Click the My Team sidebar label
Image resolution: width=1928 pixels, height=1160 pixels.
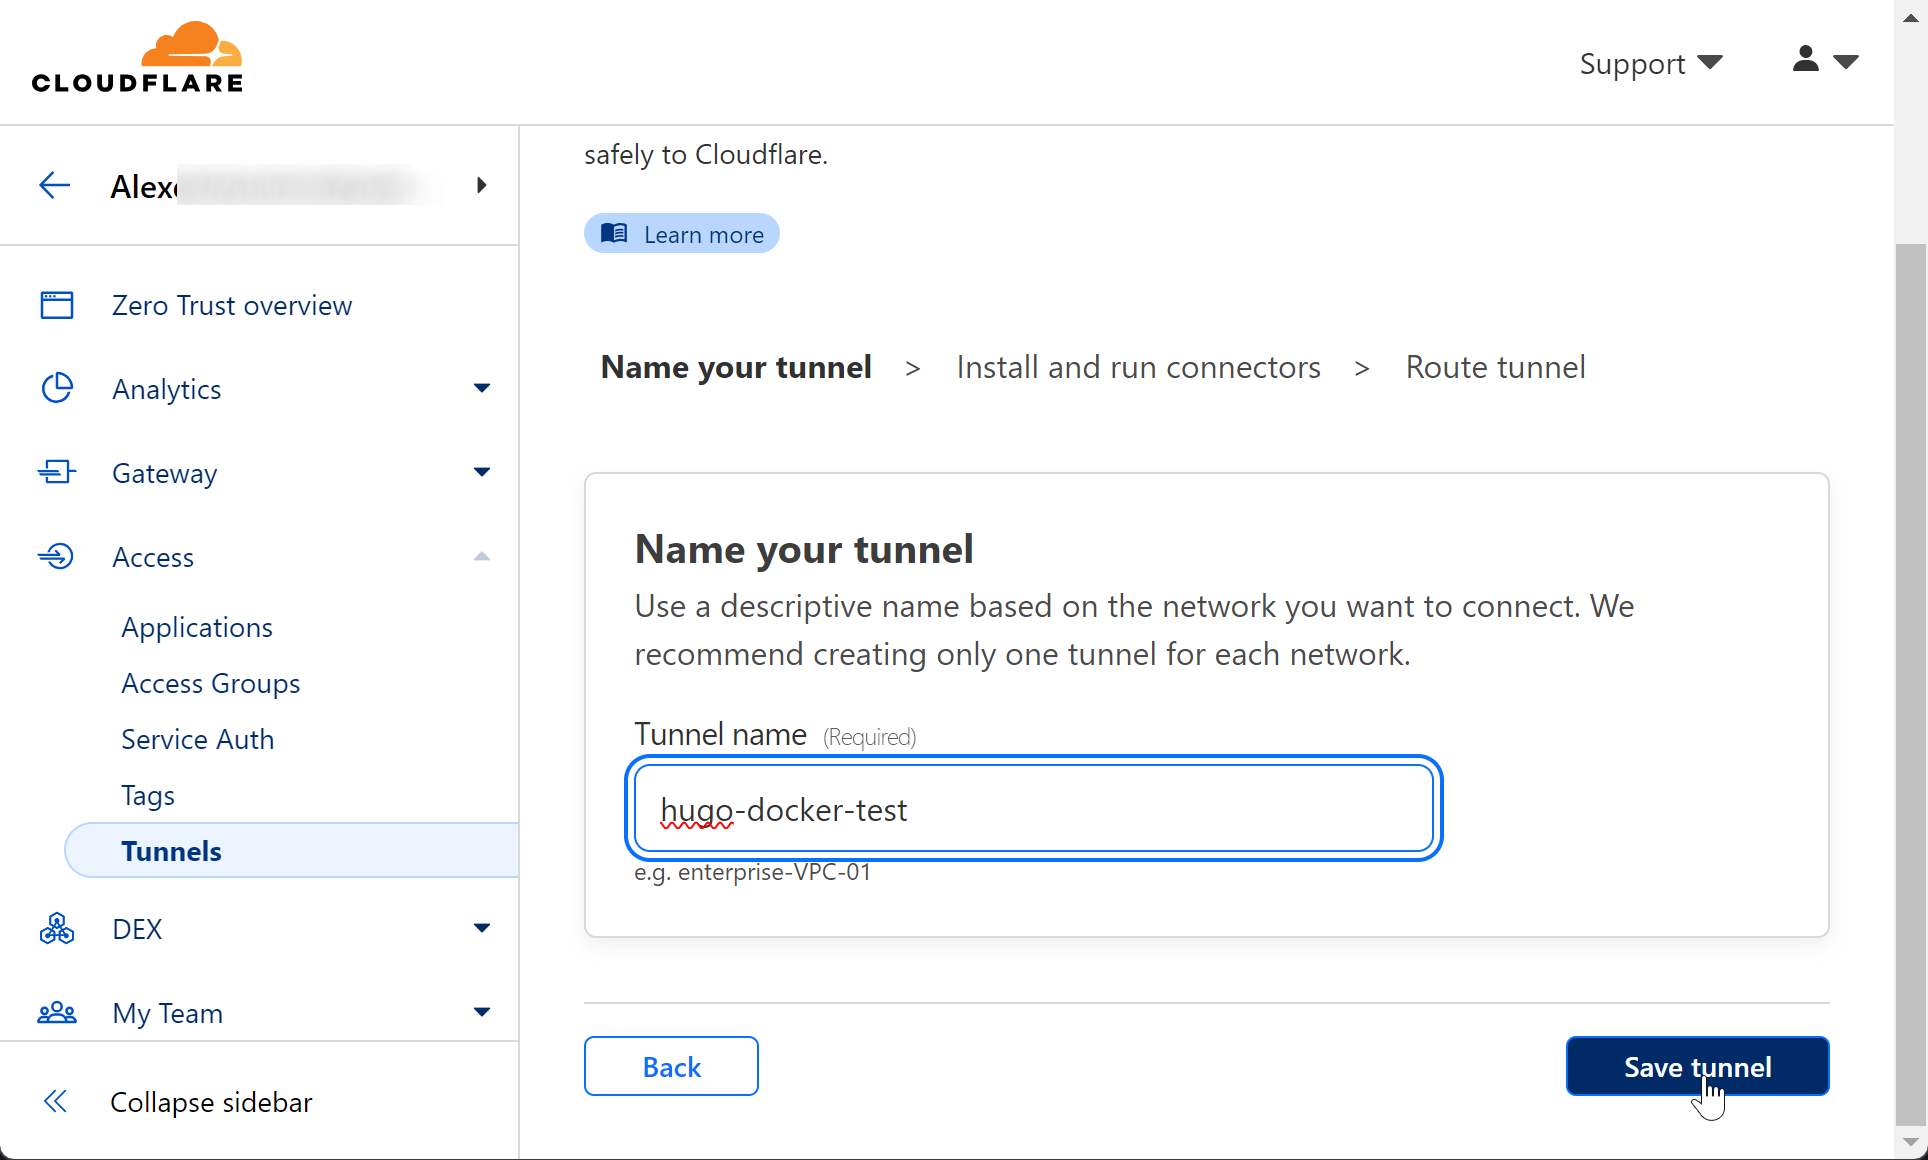168,1013
